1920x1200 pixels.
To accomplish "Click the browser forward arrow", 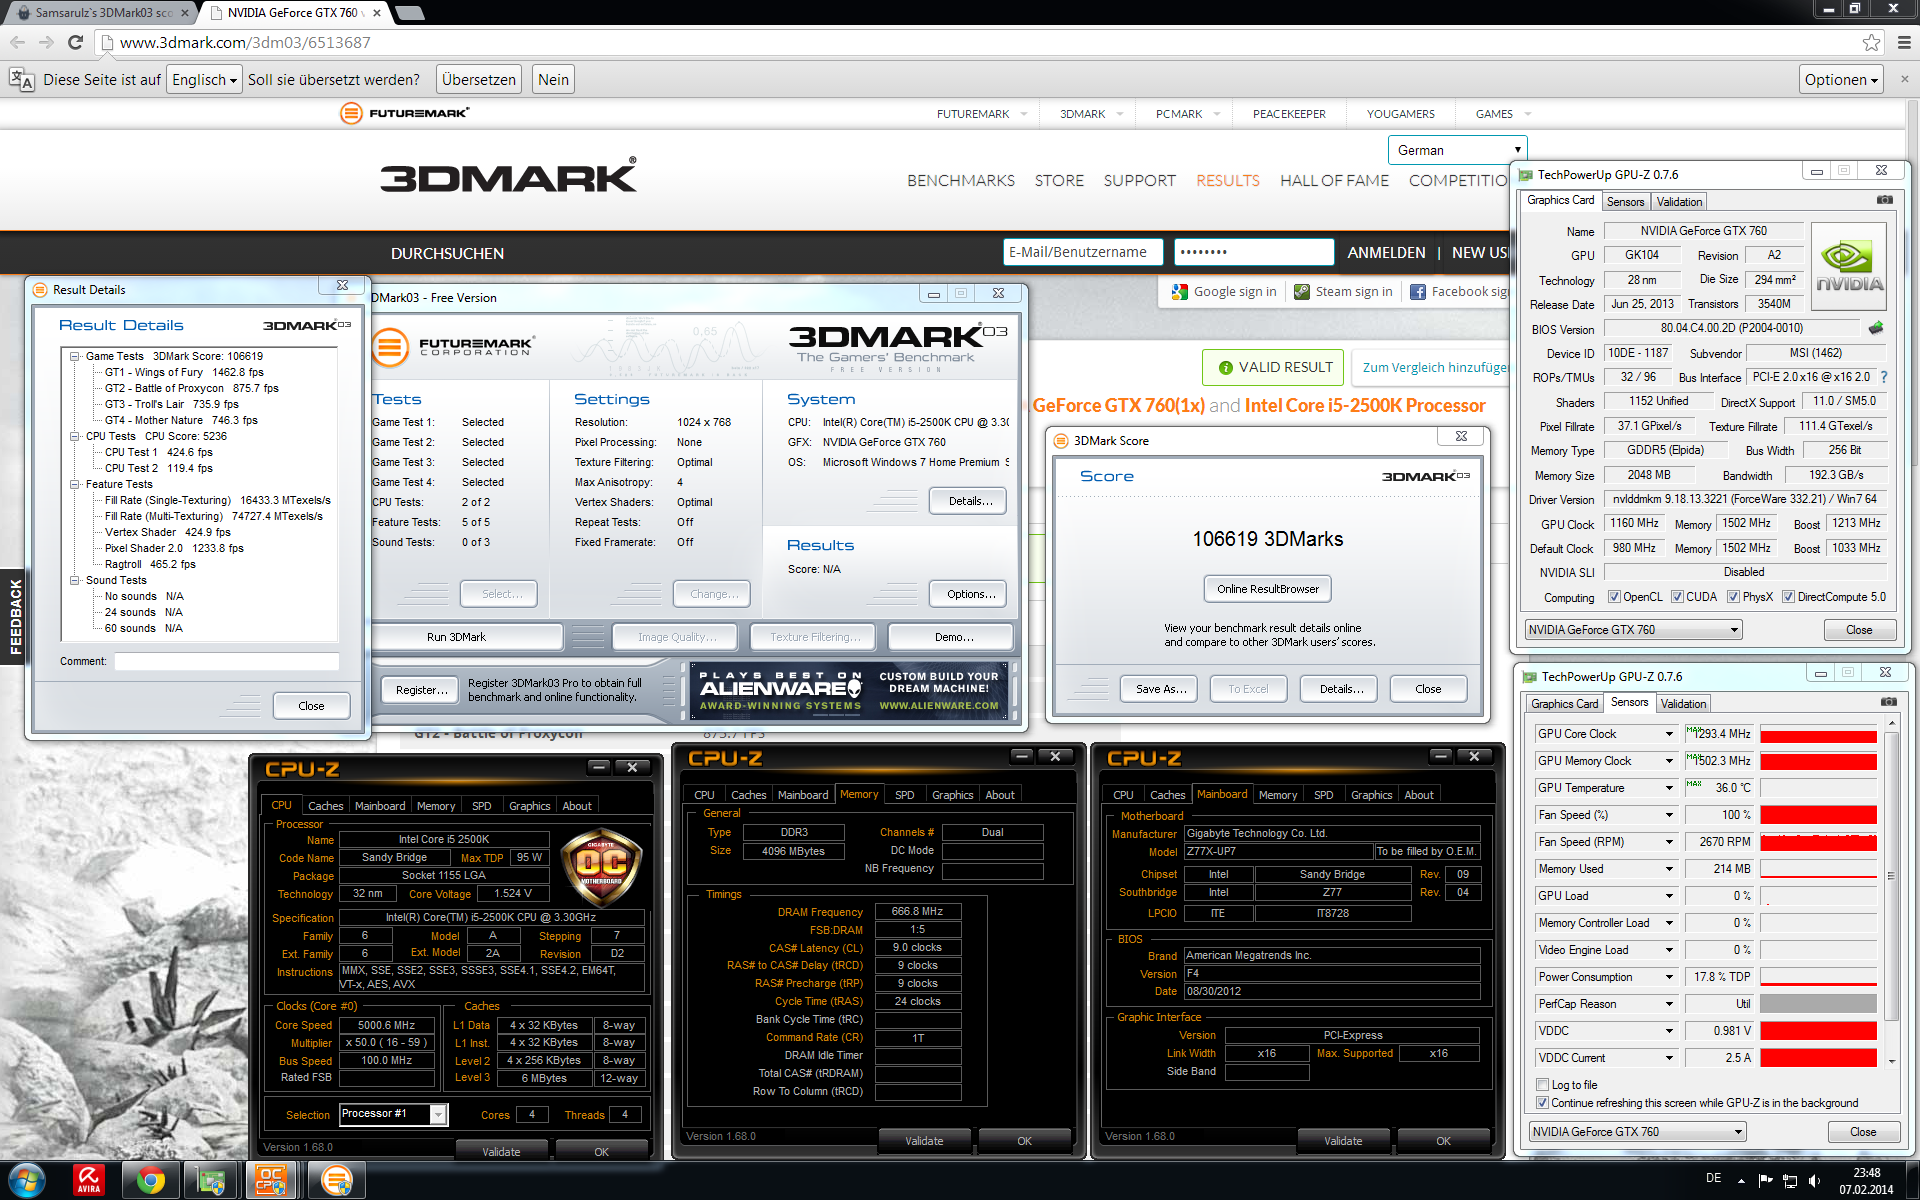I will click(46, 42).
